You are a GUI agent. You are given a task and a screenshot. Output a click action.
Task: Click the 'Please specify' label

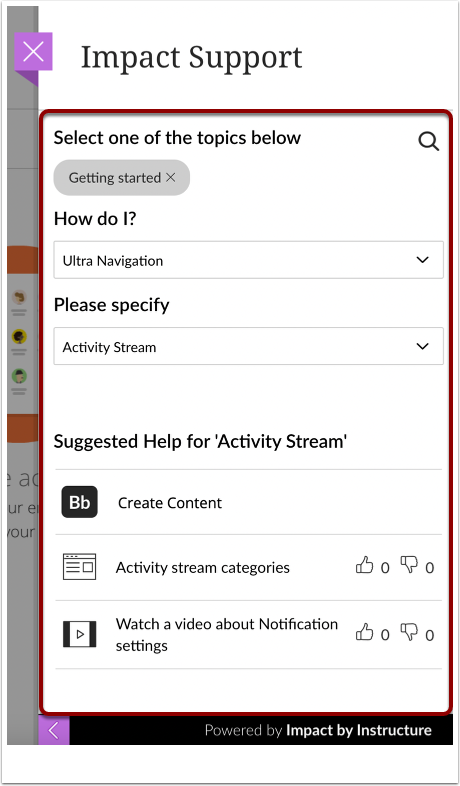point(111,305)
